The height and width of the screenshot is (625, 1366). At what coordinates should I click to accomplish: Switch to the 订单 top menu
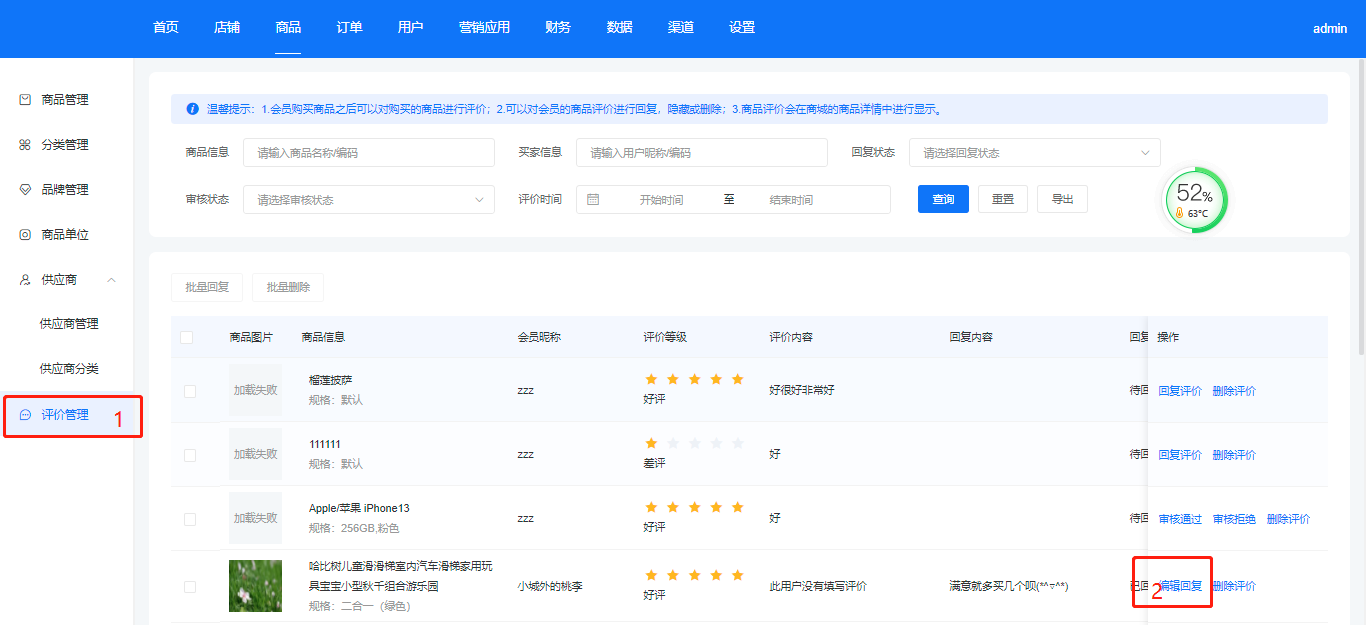click(x=349, y=28)
